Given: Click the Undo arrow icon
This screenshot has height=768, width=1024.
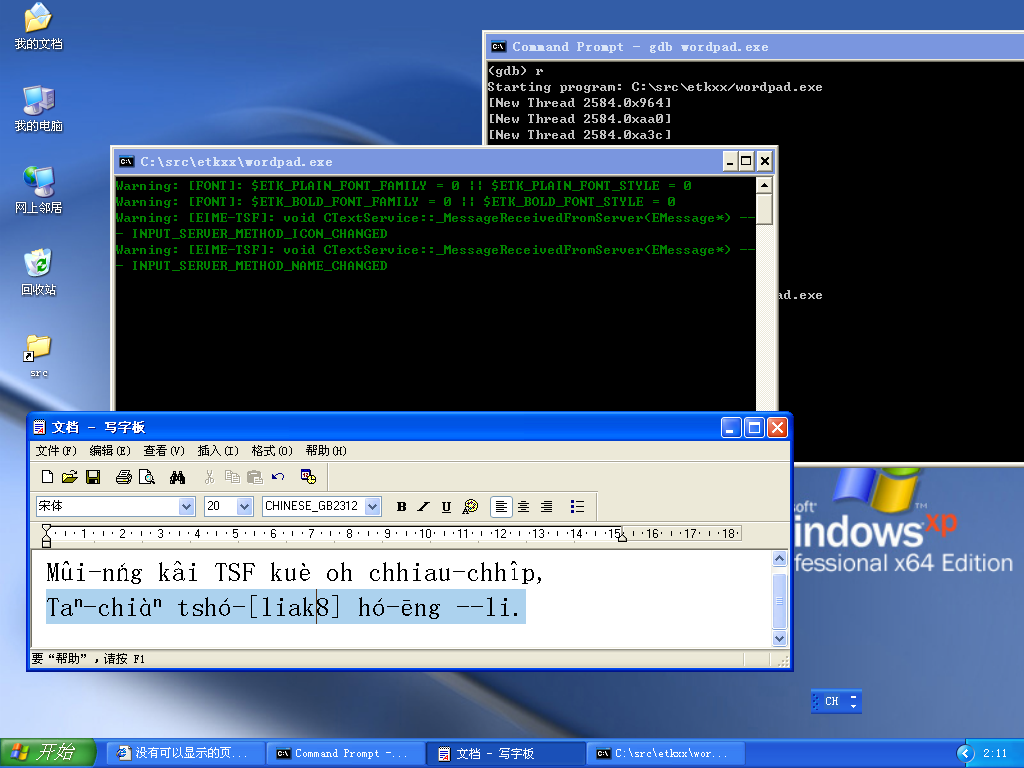Looking at the screenshot, I should tap(278, 477).
